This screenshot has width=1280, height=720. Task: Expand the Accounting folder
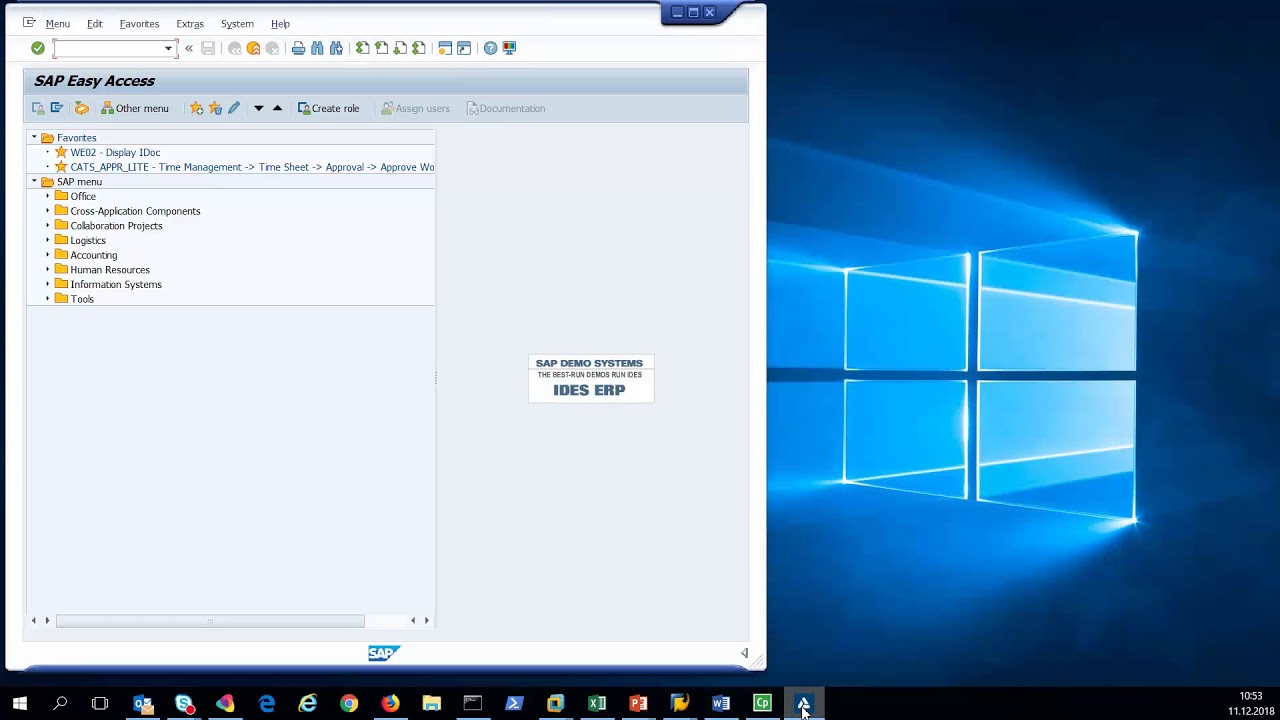click(47, 255)
